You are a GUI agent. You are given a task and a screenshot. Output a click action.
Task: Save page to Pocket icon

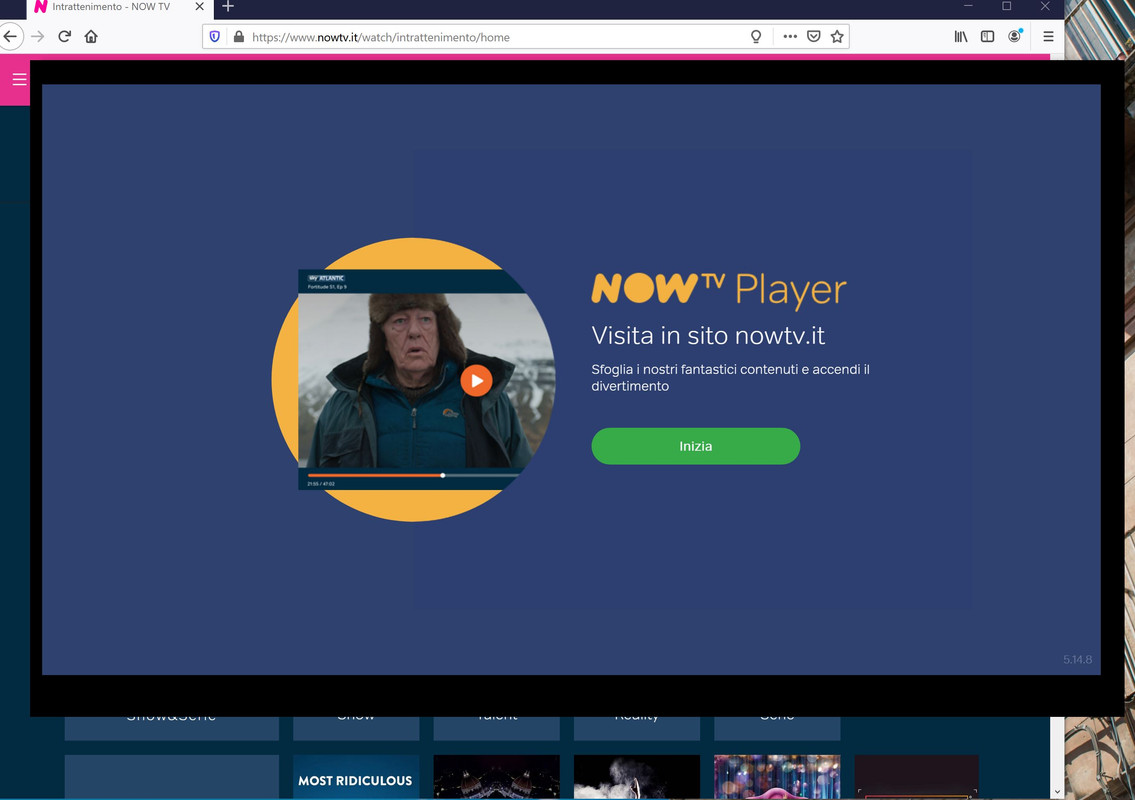[x=814, y=37]
